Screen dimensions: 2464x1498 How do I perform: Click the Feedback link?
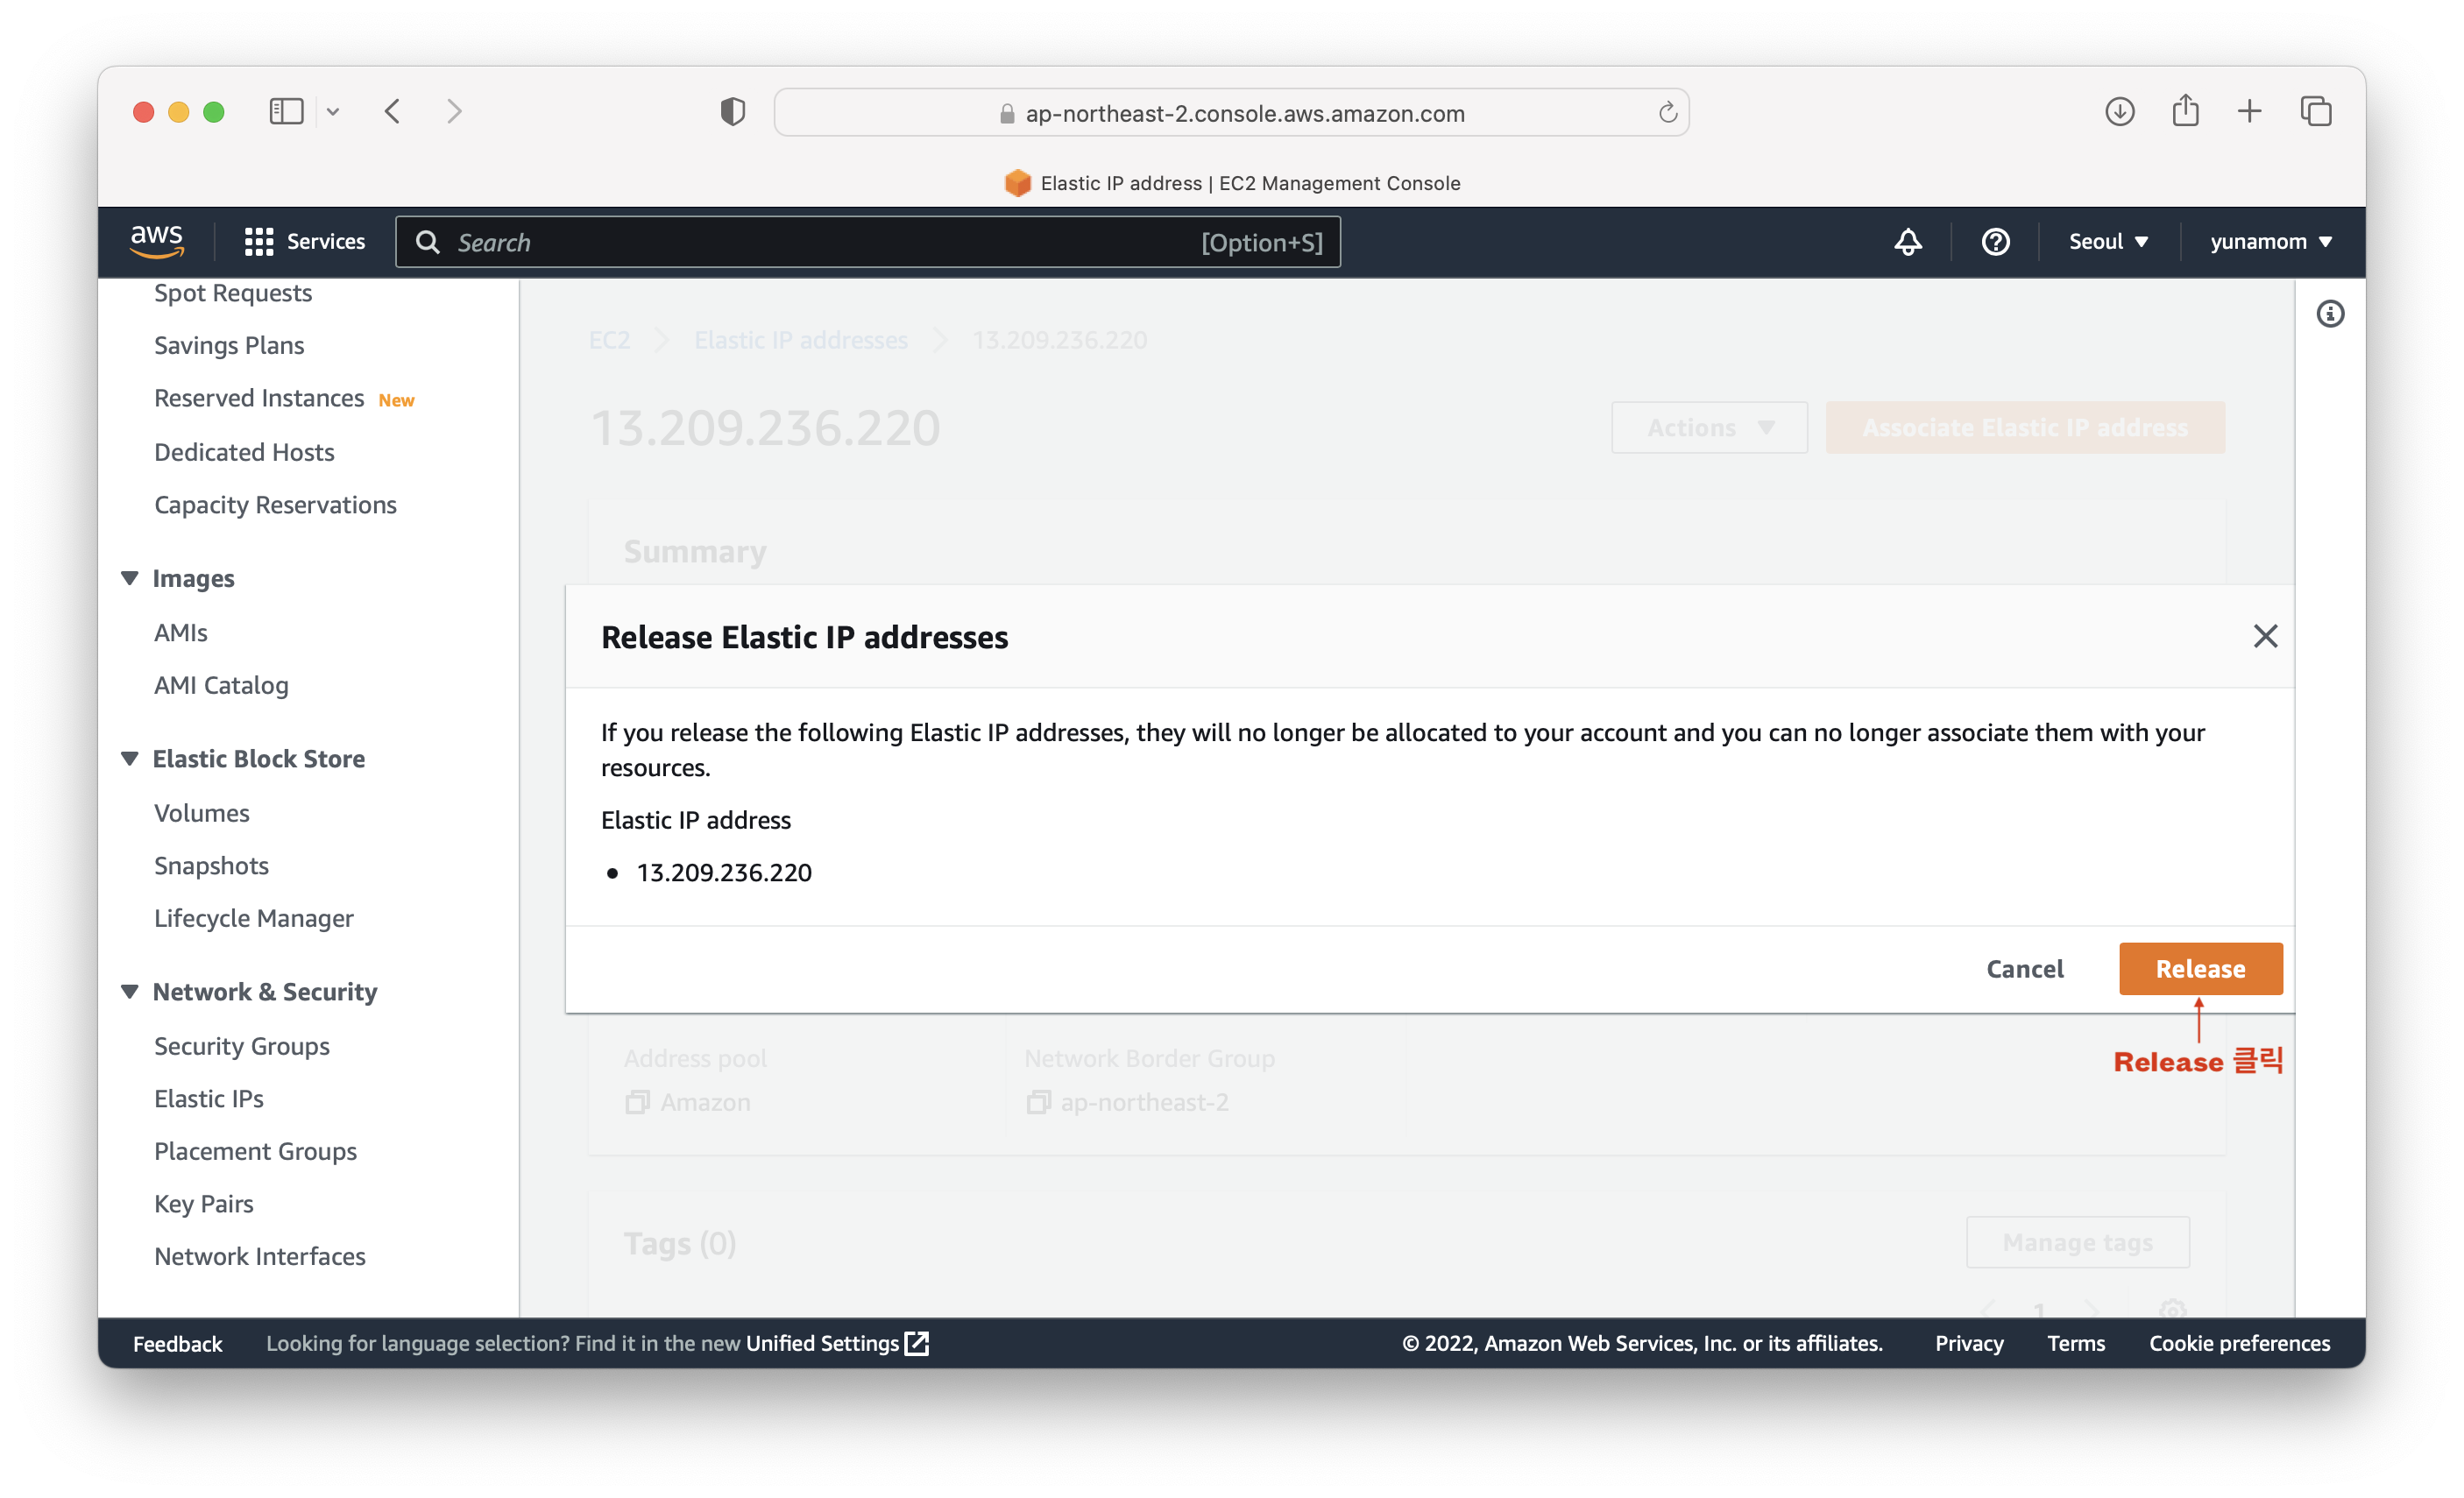coord(178,1343)
